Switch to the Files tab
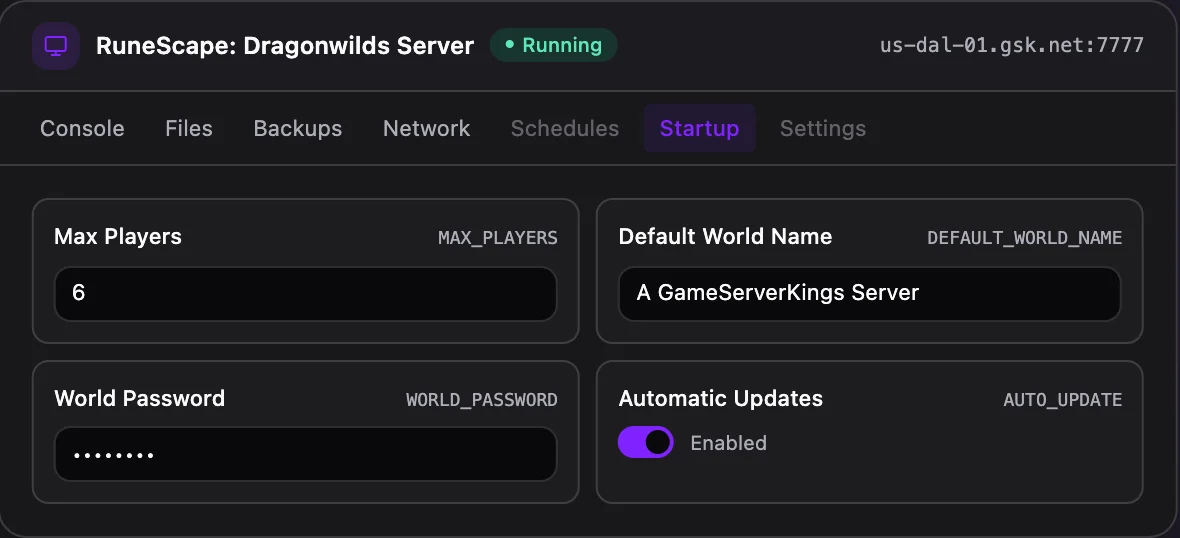The image size is (1180, 538). click(189, 129)
